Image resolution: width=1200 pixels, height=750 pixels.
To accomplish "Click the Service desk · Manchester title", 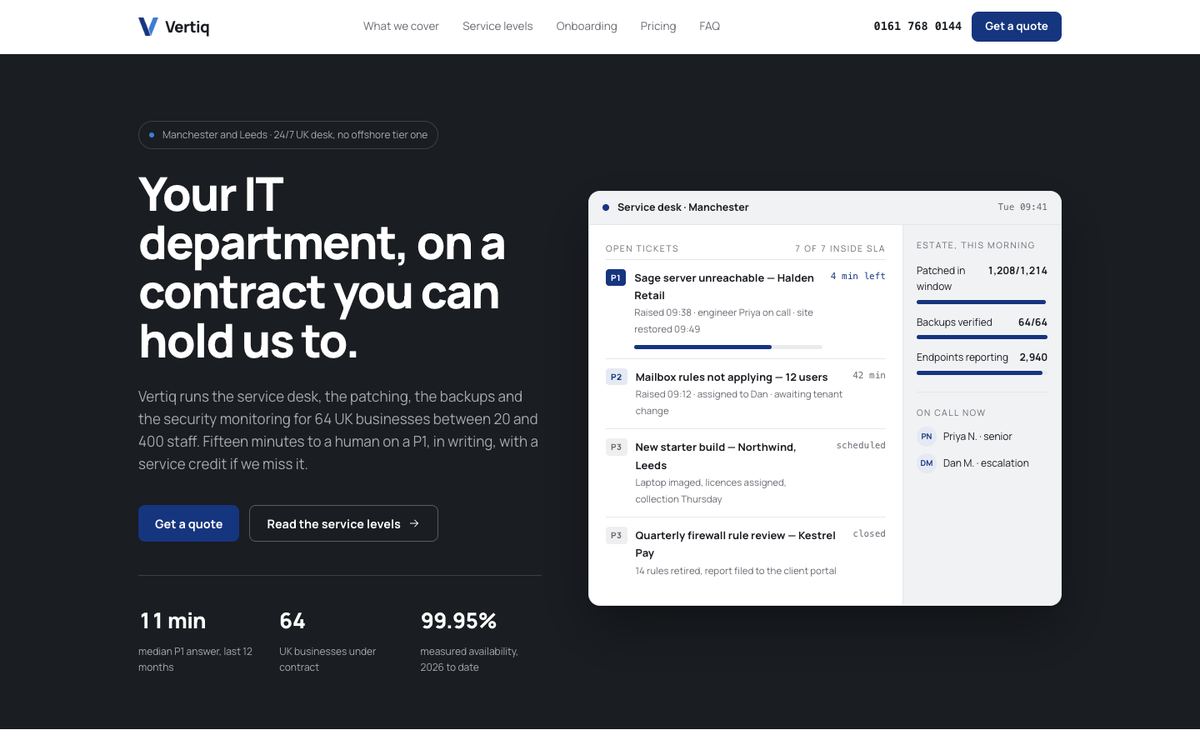I will coord(683,207).
